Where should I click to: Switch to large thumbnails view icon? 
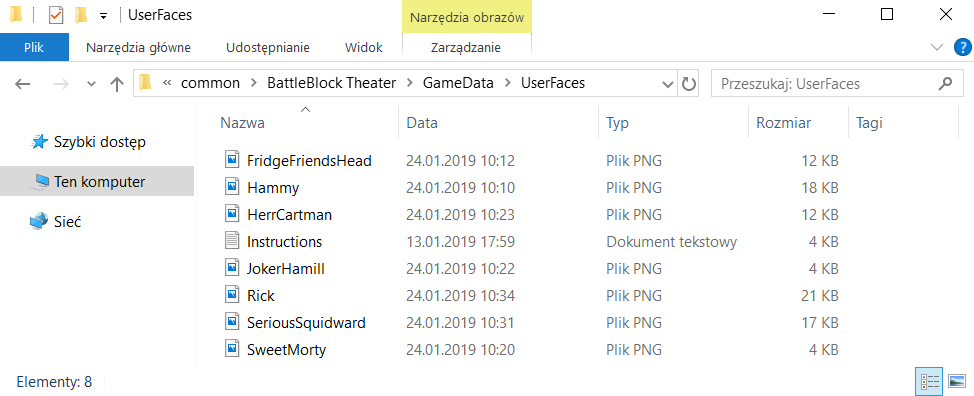(957, 381)
